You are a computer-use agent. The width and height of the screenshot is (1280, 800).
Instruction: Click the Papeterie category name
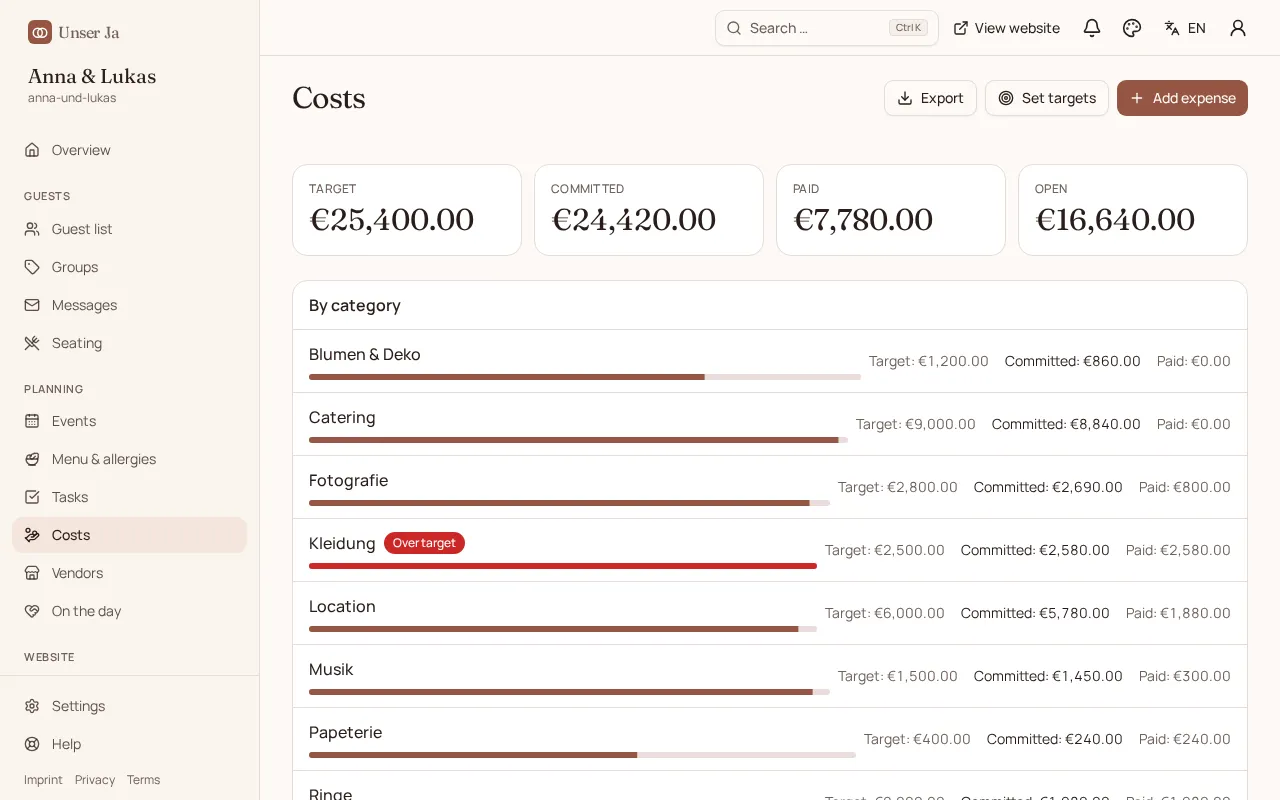pyautogui.click(x=346, y=732)
